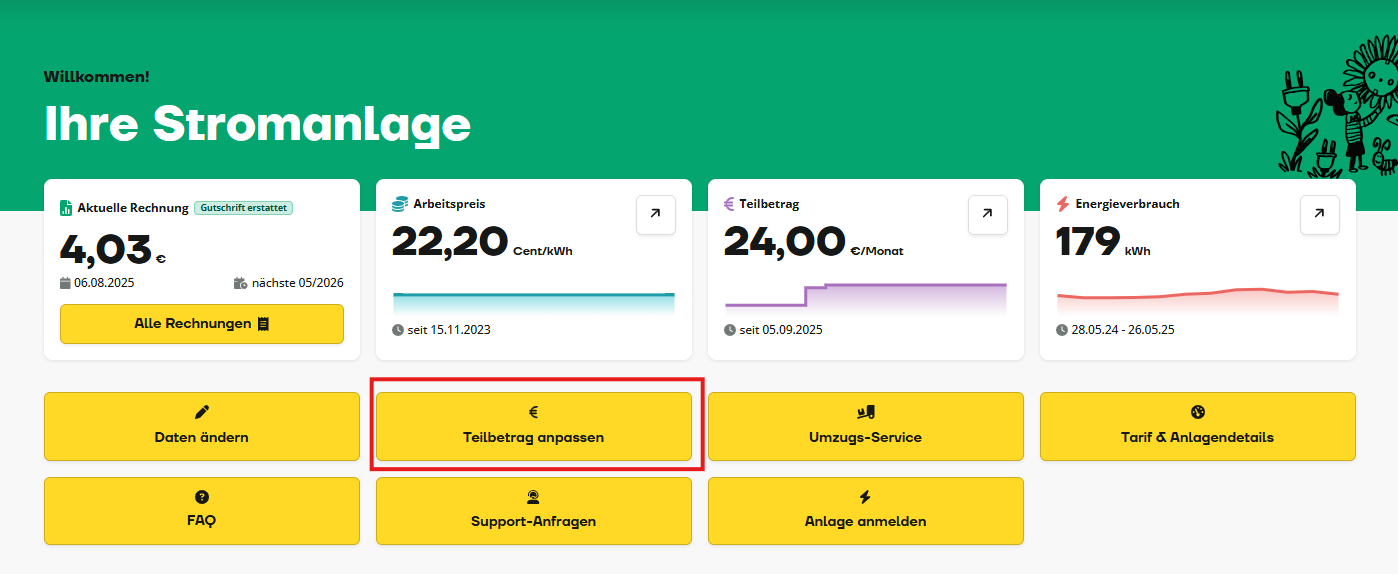
Task: Open the FAQ section
Action: click(202, 511)
